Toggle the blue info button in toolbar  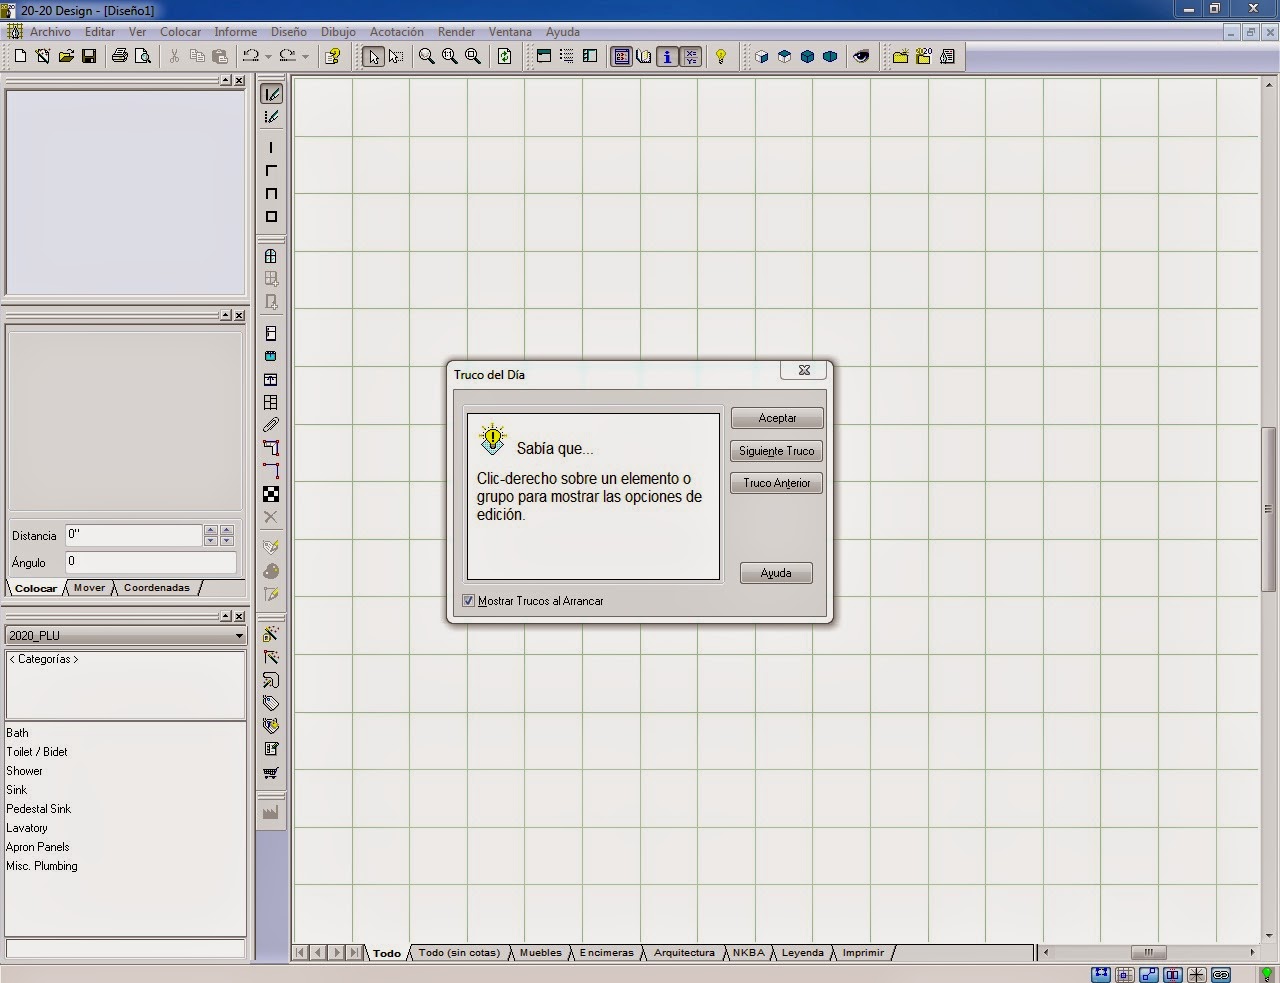(667, 56)
